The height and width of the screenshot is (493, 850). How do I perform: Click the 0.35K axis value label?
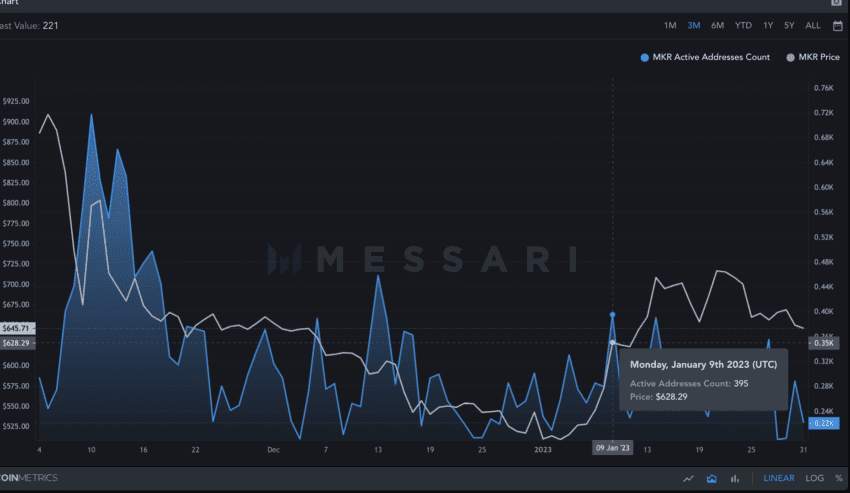click(x=824, y=343)
